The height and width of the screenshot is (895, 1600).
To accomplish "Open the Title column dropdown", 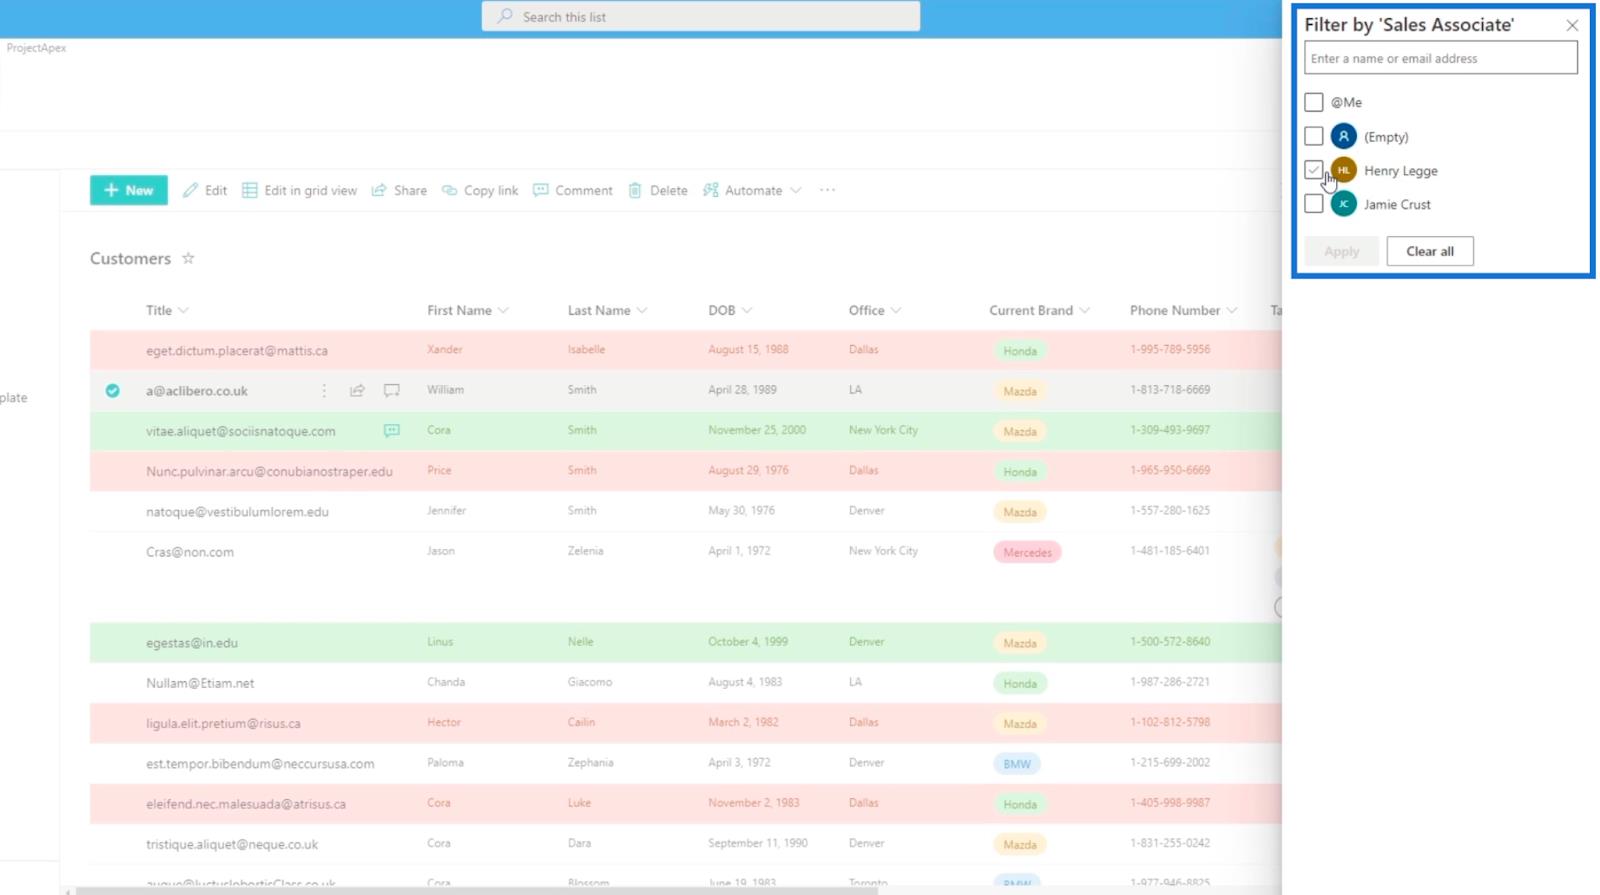I will pos(183,310).
